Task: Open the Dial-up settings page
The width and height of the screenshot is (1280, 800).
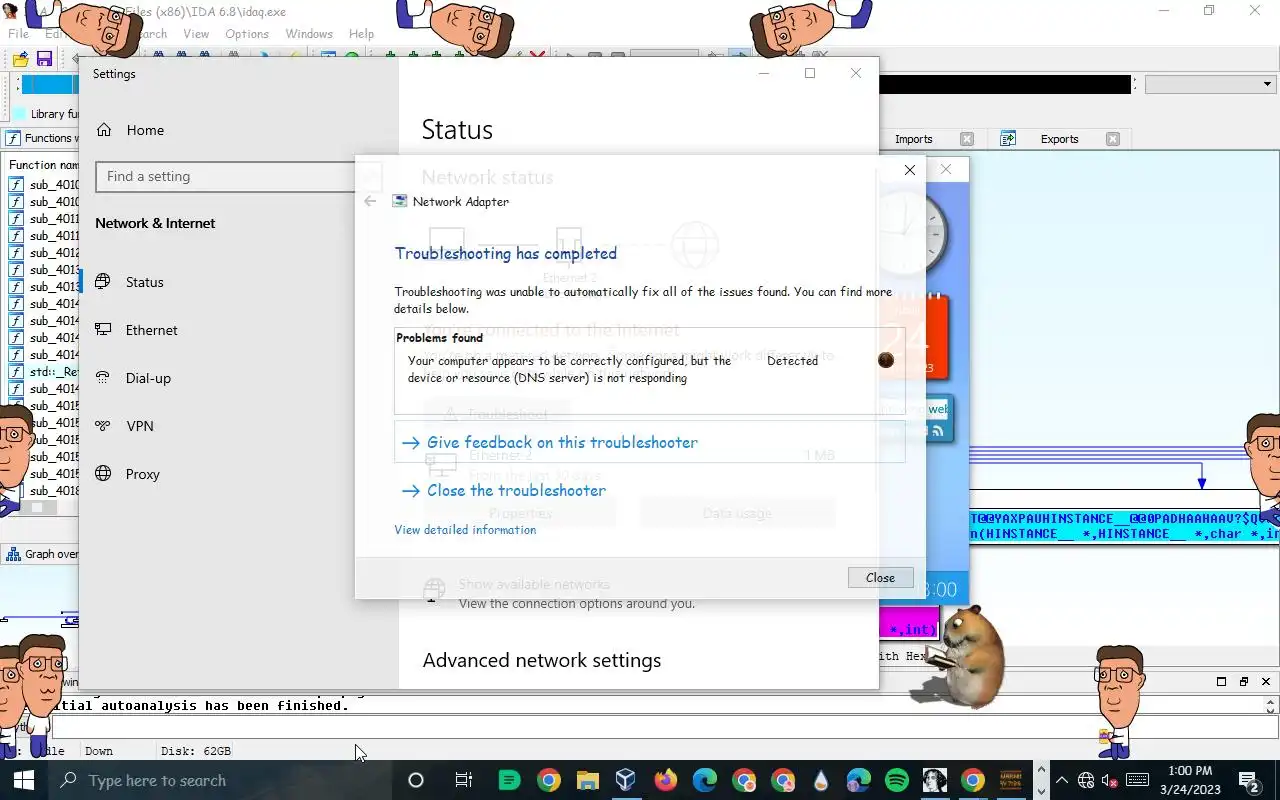Action: pyautogui.click(x=148, y=378)
